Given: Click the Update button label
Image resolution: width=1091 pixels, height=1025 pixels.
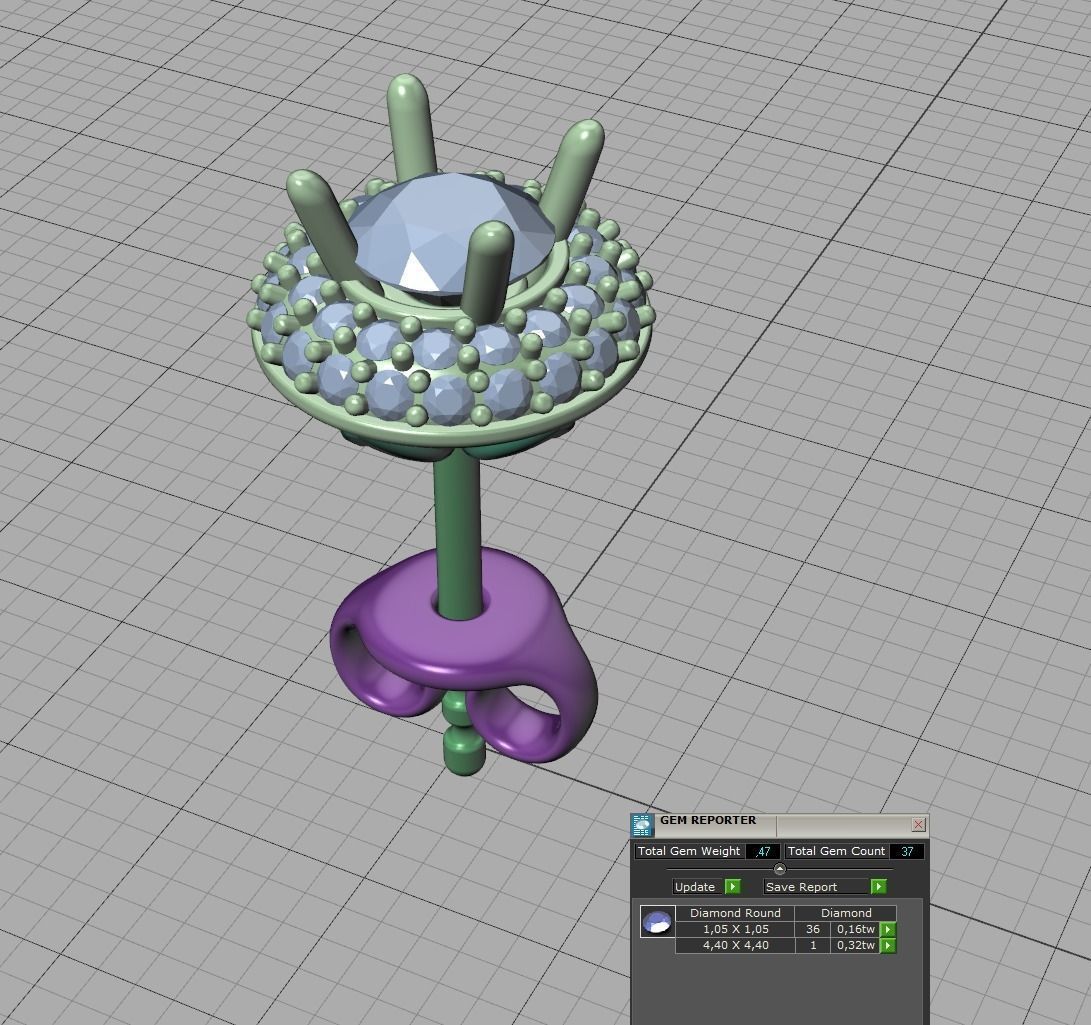Looking at the screenshot, I should [695, 887].
